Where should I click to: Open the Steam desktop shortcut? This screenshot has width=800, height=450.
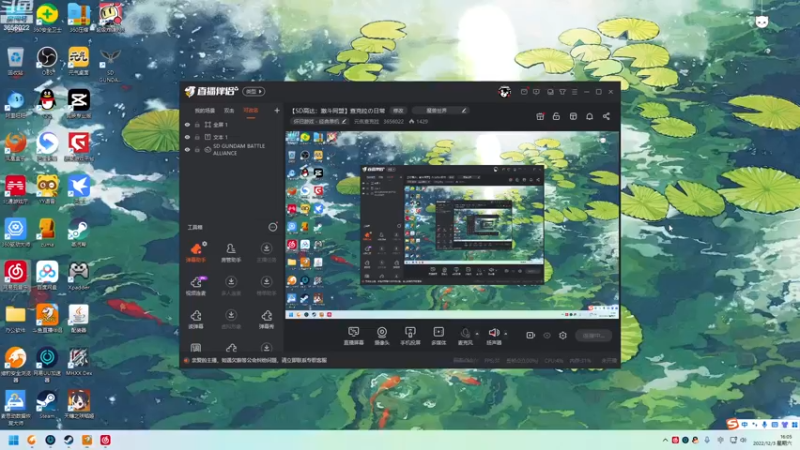tap(47, 406)
